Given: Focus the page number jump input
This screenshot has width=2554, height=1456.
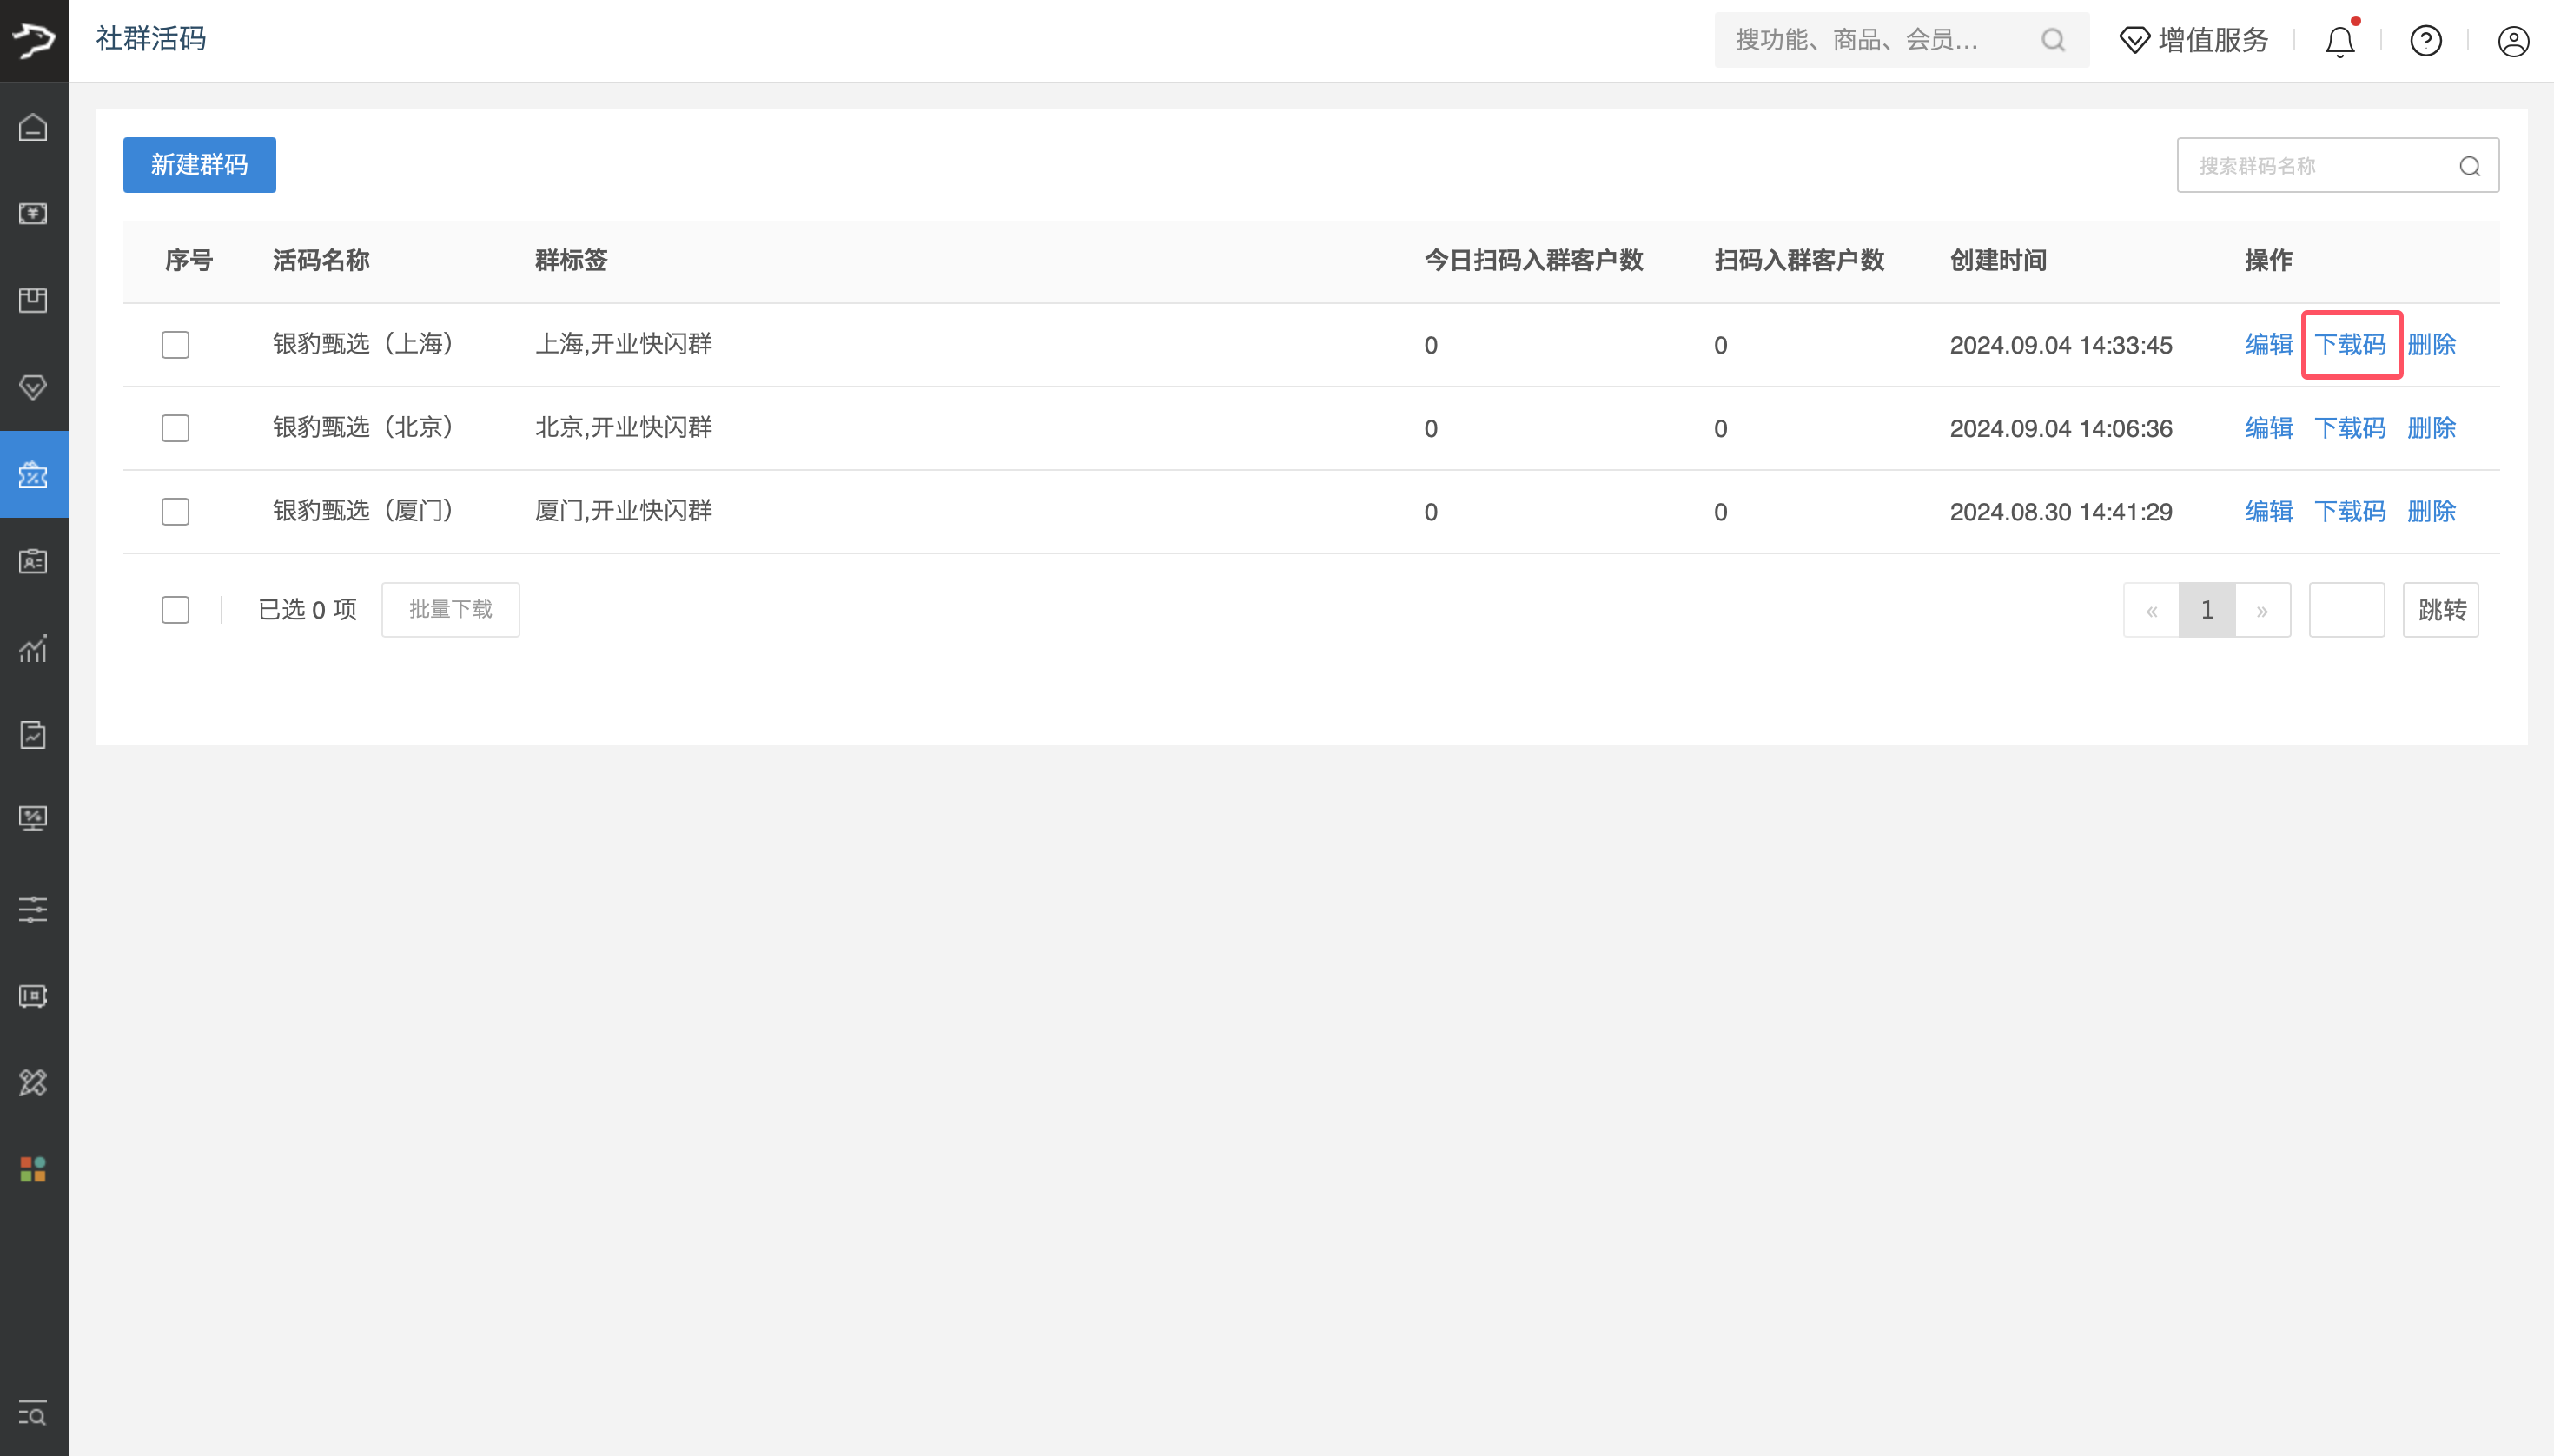Looking at the screenshot, I should [2346, 610].
